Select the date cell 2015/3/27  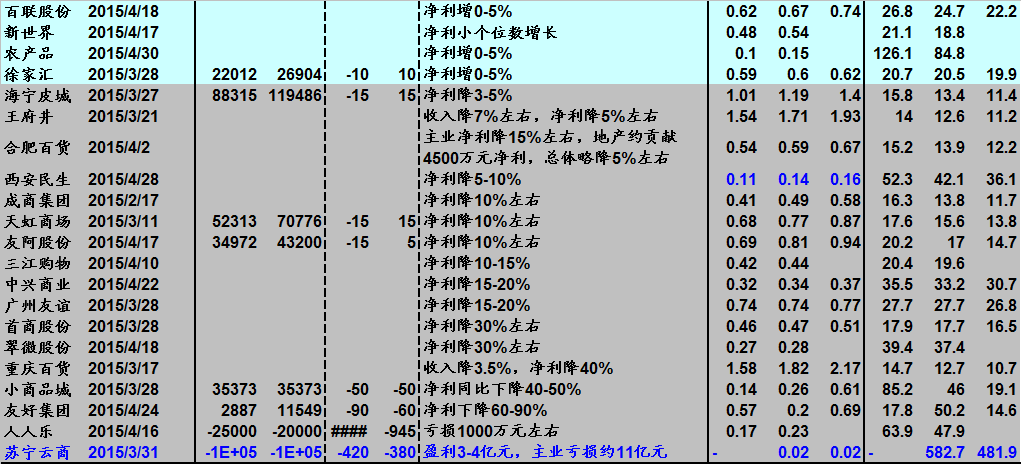click(123, 96)
